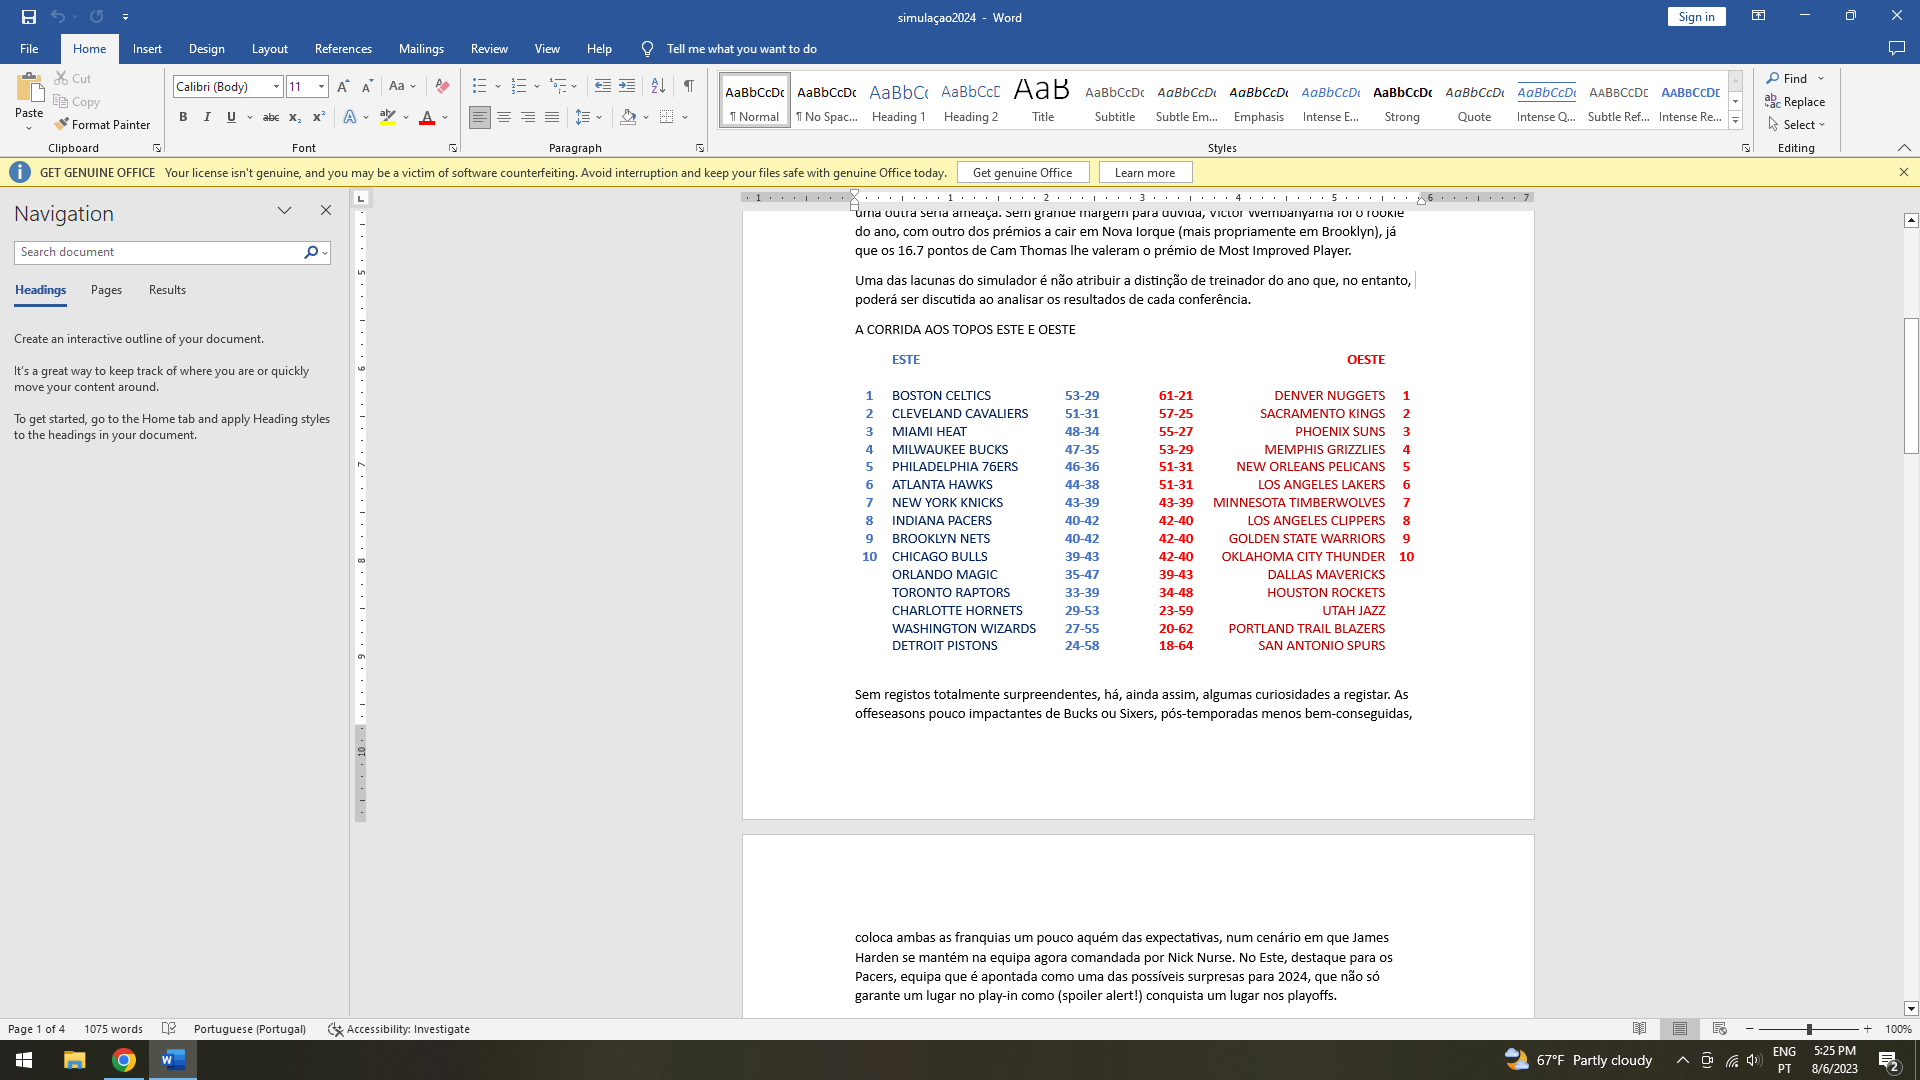Viewport: 1920px width, 1080px height.
Task: Switch to the Insert tab
Action: click(147, 49)
